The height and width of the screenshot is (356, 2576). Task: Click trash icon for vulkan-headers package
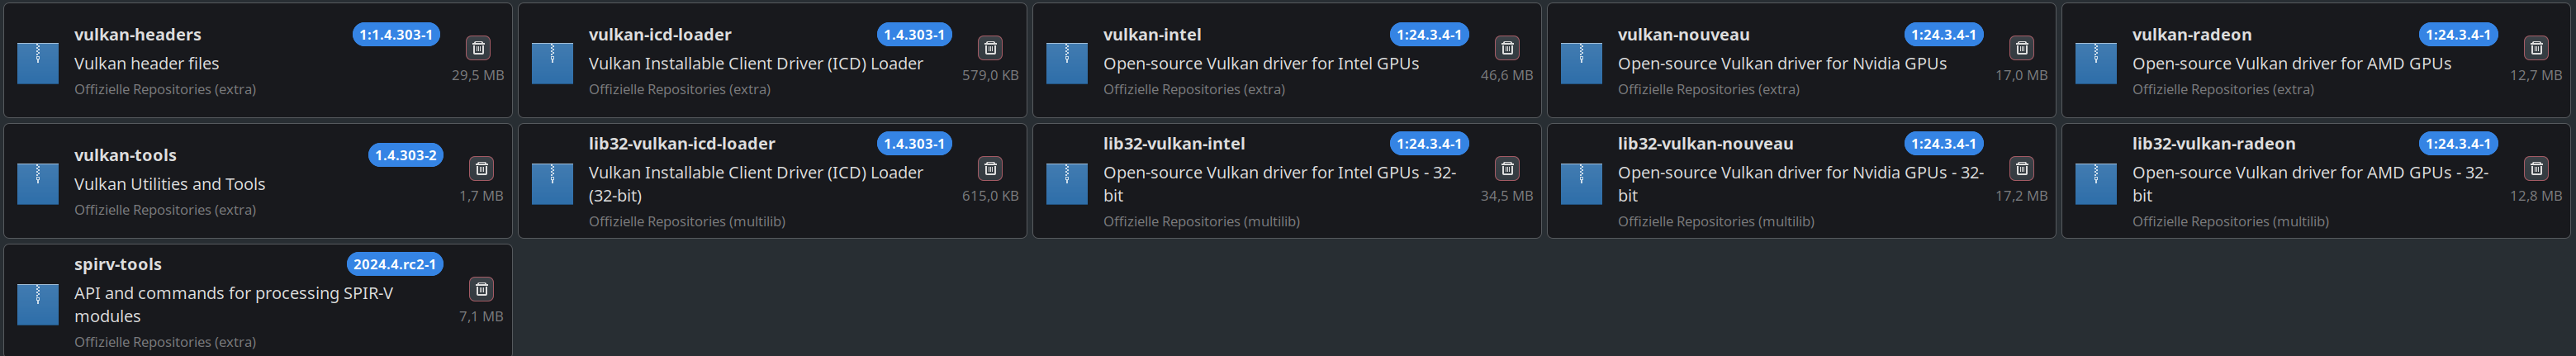[x=478, y=48]
